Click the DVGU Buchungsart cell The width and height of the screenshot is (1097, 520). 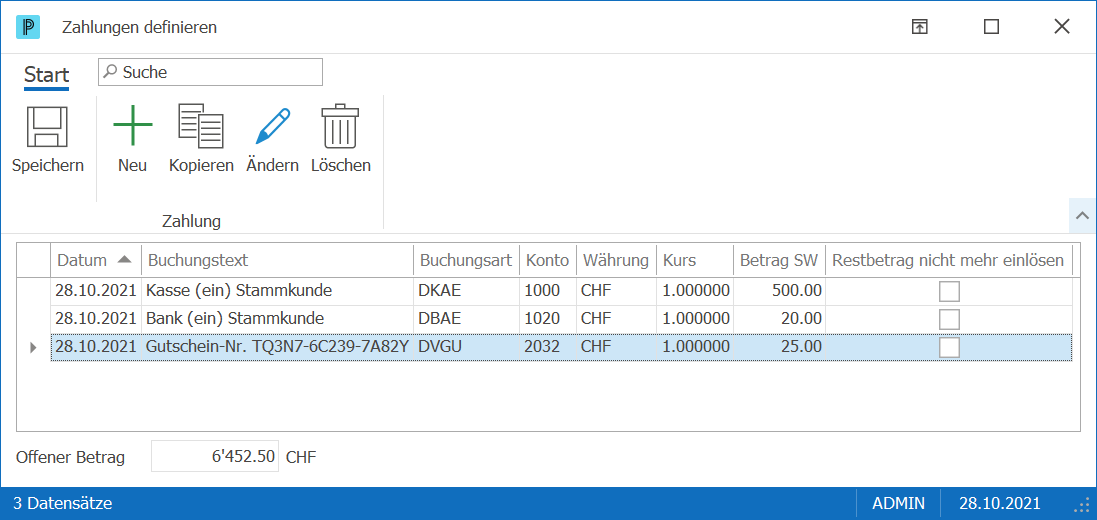tap(466, 347)
